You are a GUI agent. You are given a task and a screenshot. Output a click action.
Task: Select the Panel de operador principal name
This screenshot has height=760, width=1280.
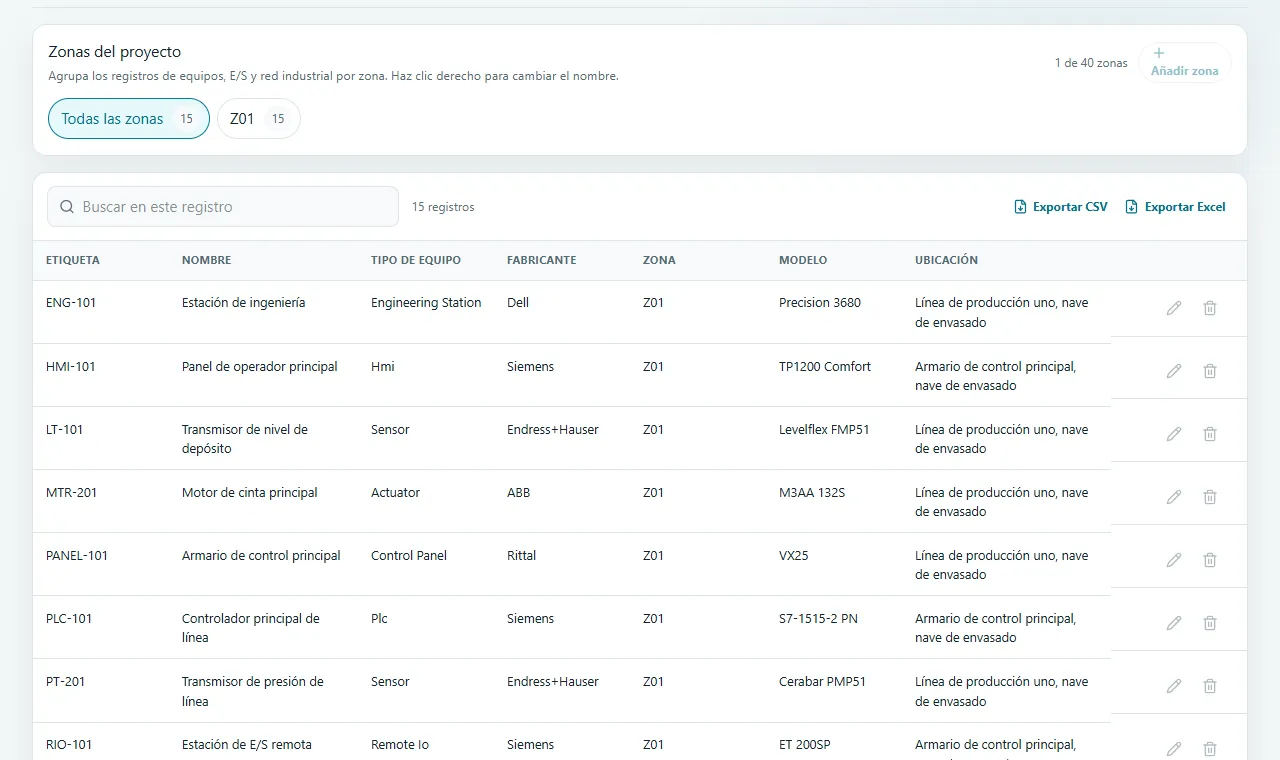[x=260, y=367]
